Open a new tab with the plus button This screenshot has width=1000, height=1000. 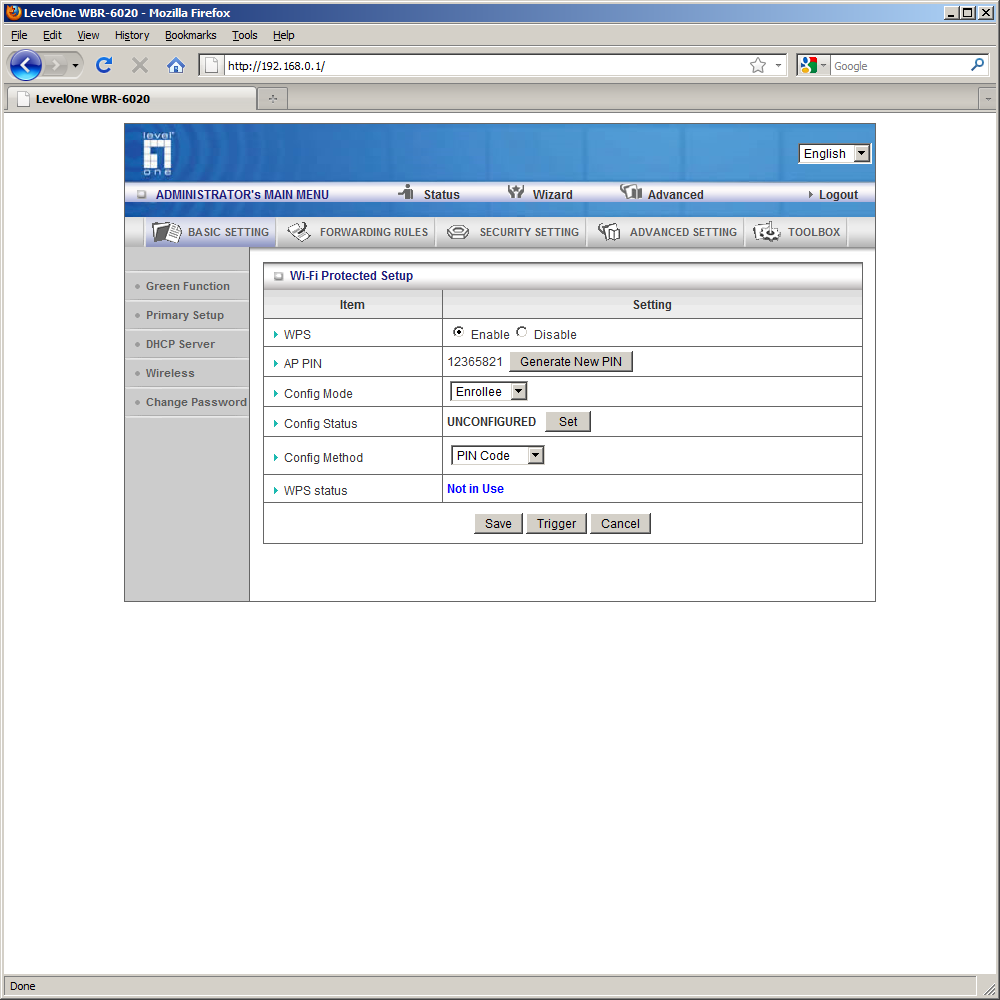tap(273, 98)
